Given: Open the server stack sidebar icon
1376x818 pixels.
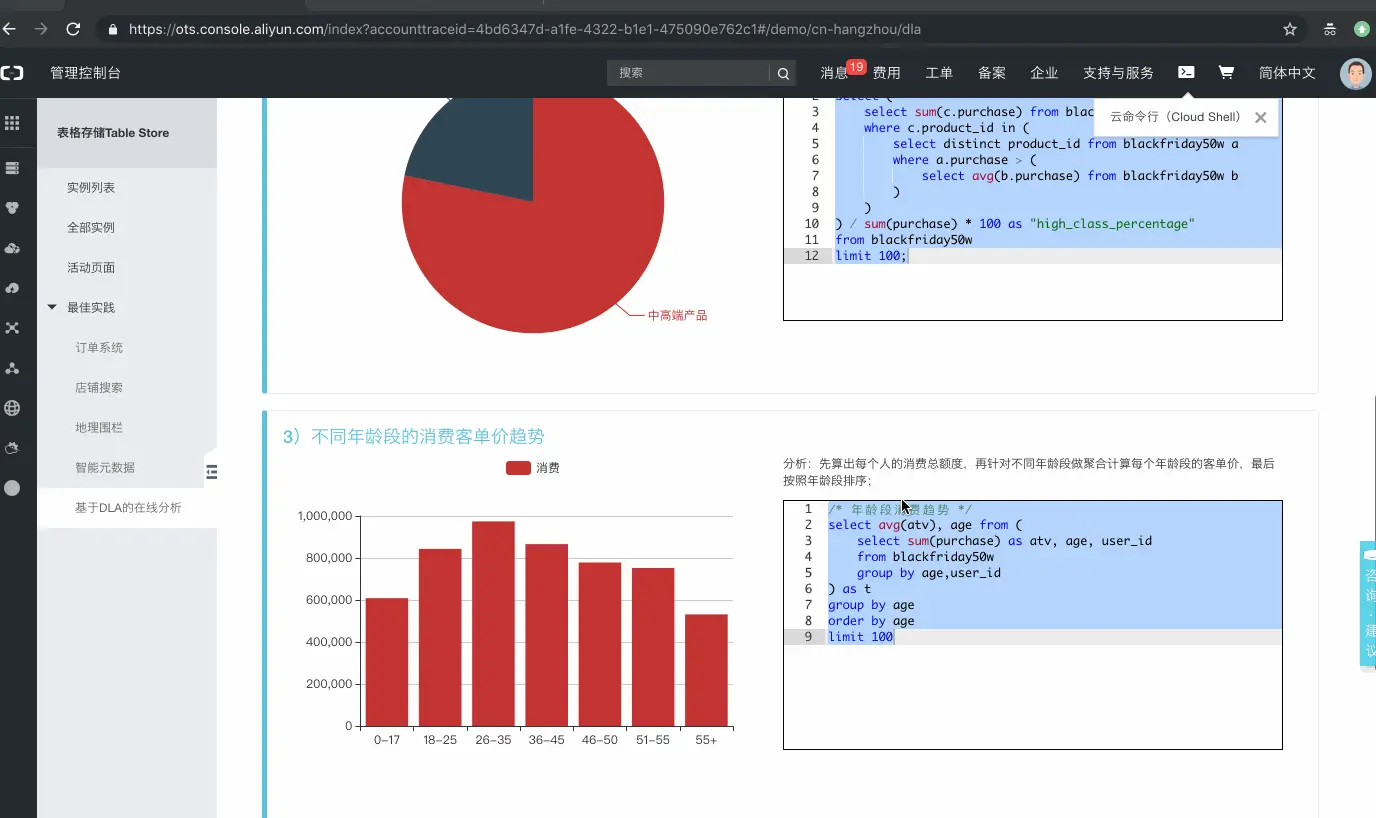Looking at the screenshot, I should pos(12,168).
